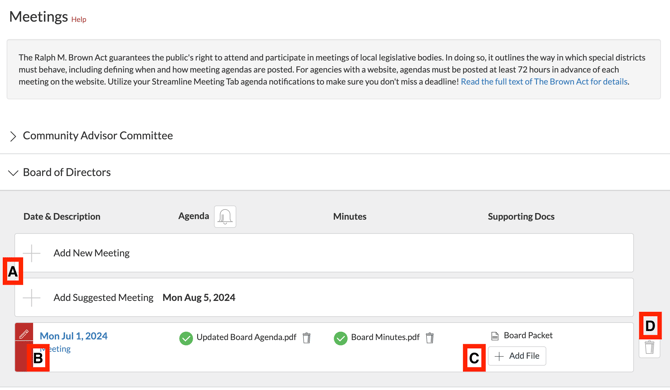
Task: Click Add Suggested Meeting label
Action: [103, 297]
